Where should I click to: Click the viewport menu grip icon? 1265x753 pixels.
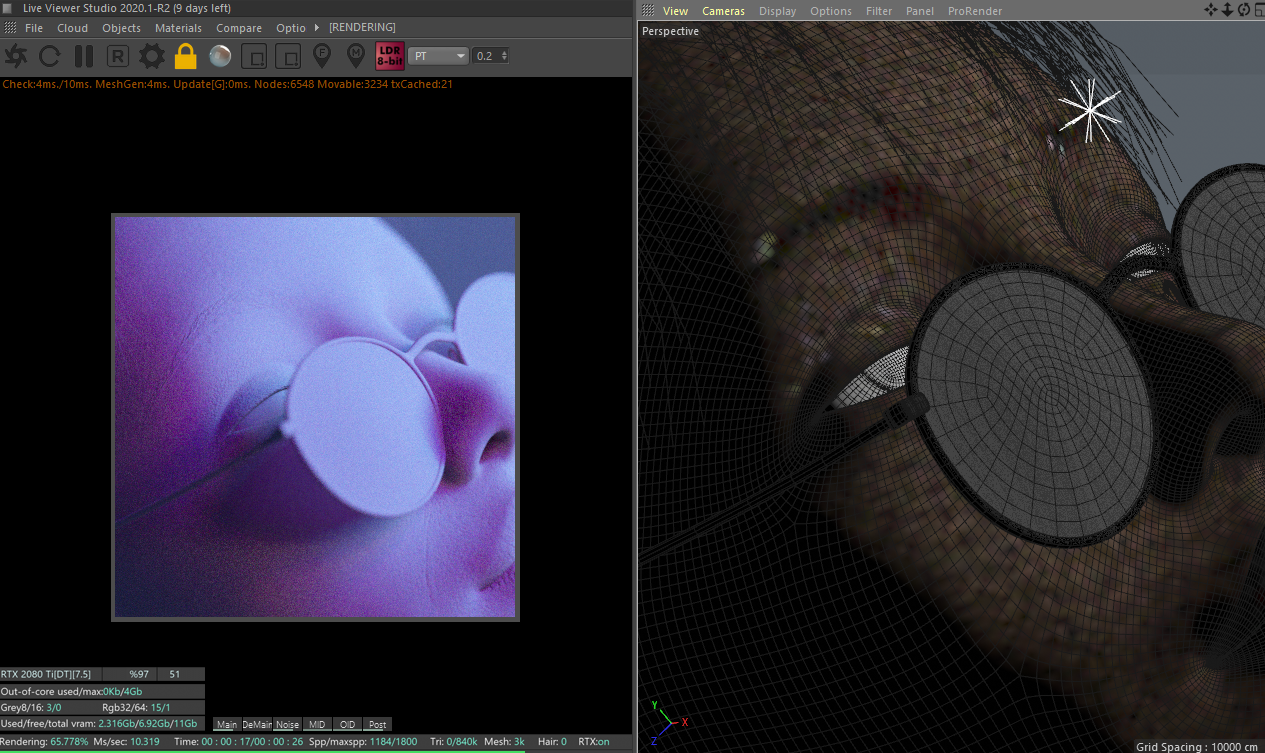click(648, 11)
